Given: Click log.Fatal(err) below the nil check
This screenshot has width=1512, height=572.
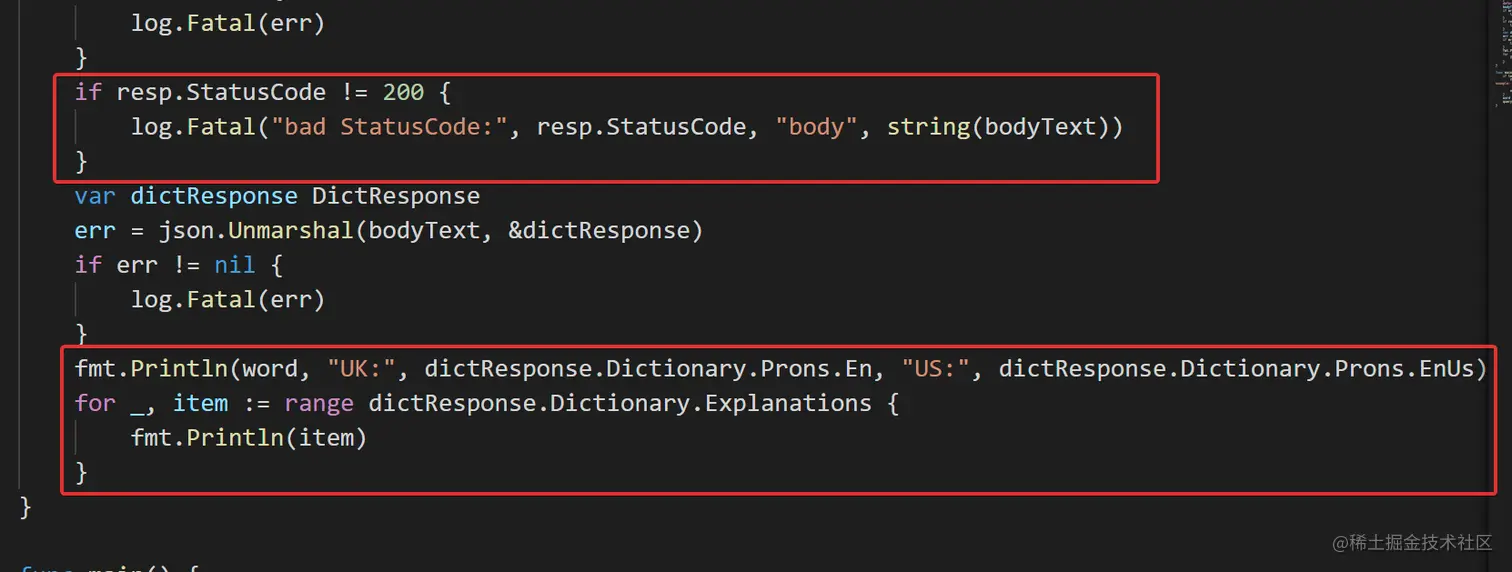Looking at the screenshot, I should (x=227, y=299).
